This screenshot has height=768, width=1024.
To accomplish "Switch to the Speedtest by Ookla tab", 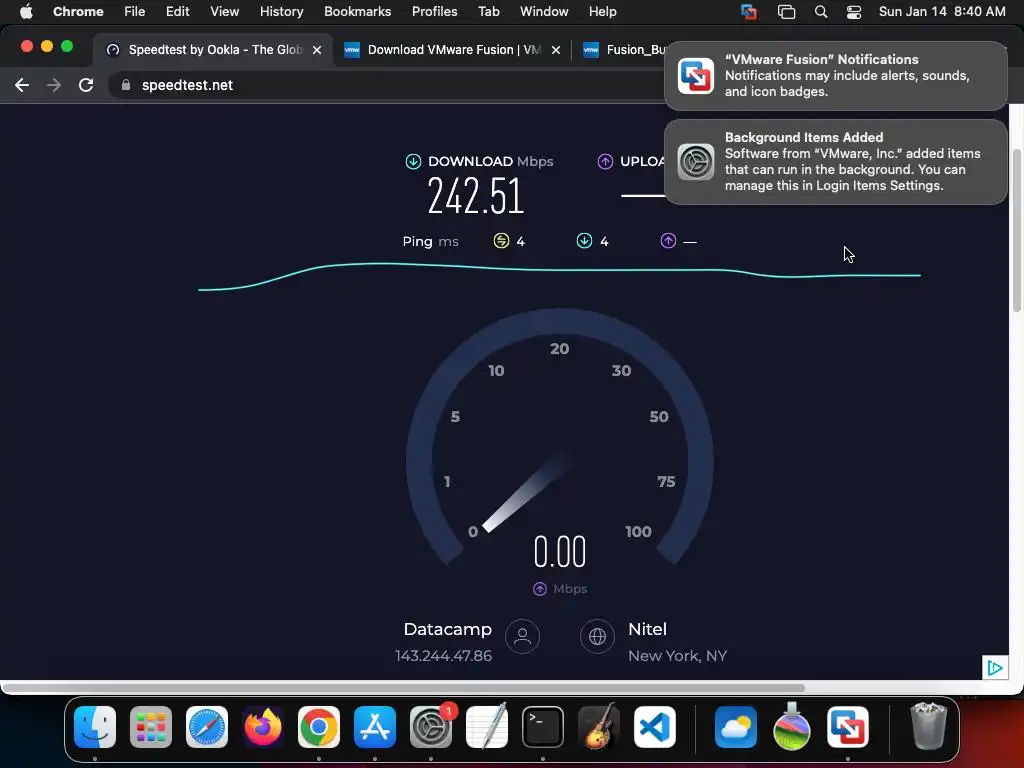I will click(x=213, y=50).
